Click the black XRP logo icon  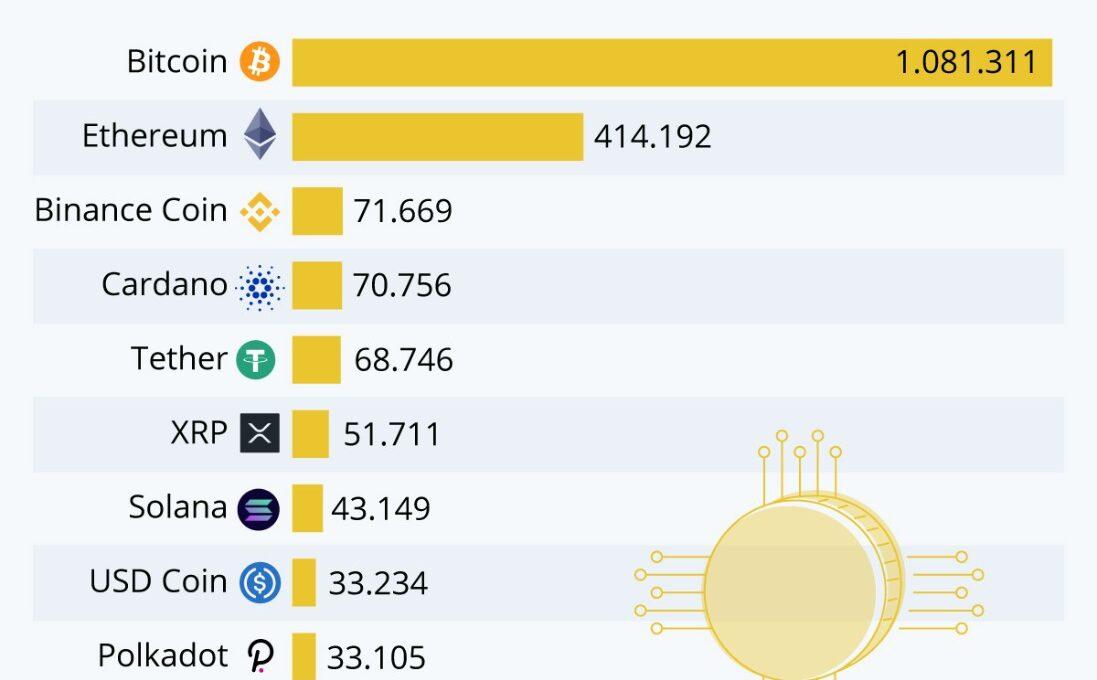point(260,433)
